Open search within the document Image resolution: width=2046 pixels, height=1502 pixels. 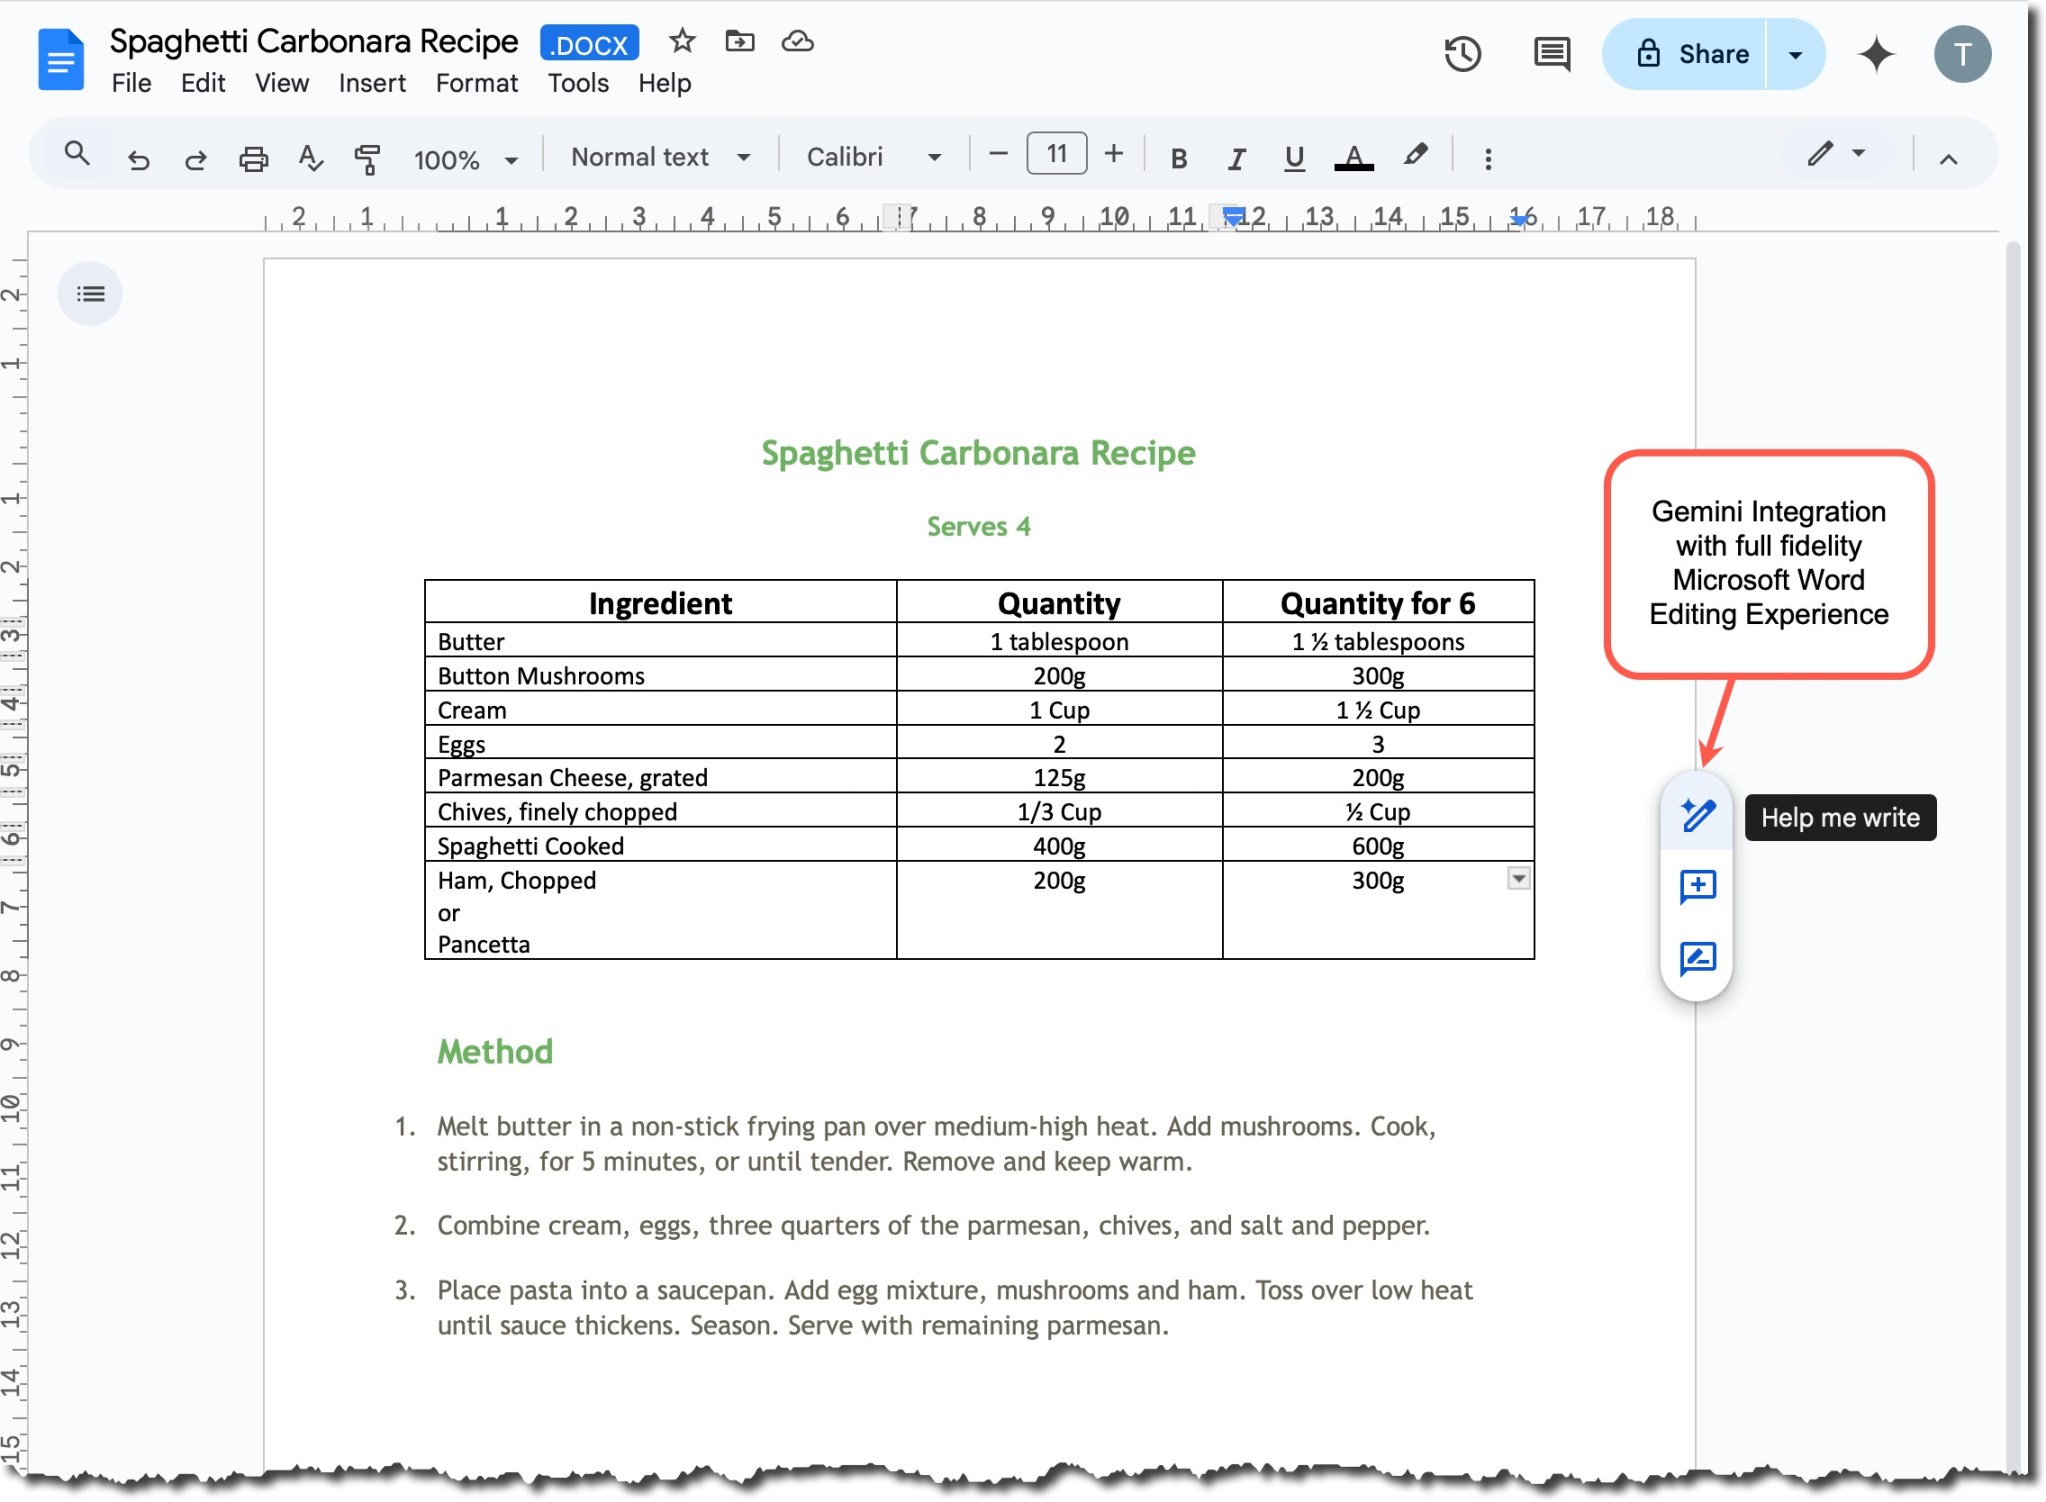click(x=76, y=155)
